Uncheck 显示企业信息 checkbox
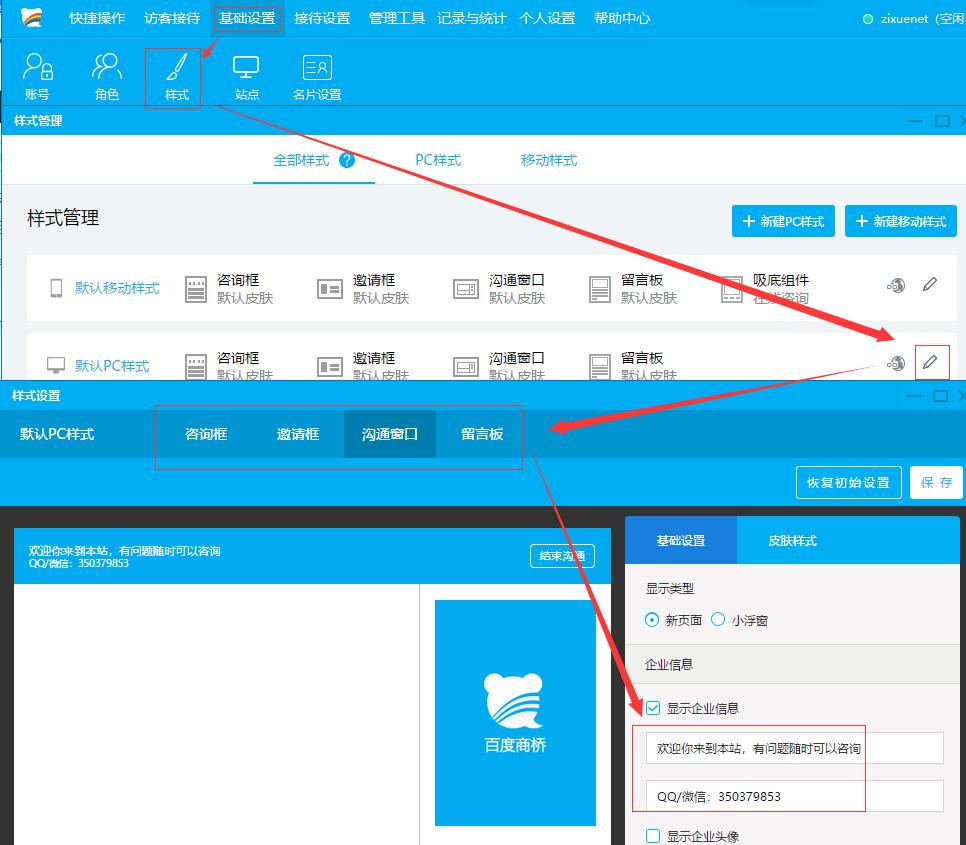966x845 pixels. pyautogui.click(x=653, y=708)
